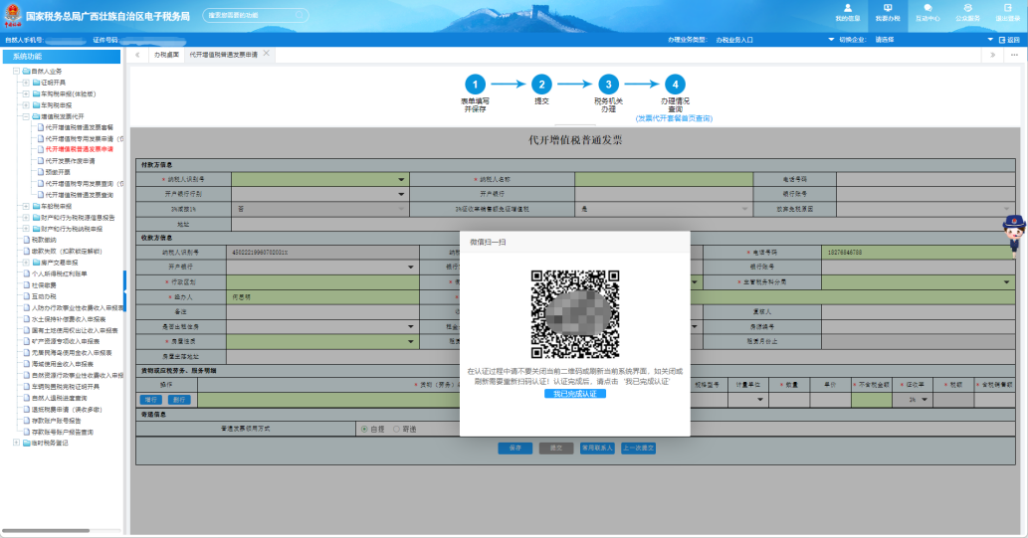Click step 3 税务机关办理 circle
The image size is (1028, 538).
[x=608, y=84]
